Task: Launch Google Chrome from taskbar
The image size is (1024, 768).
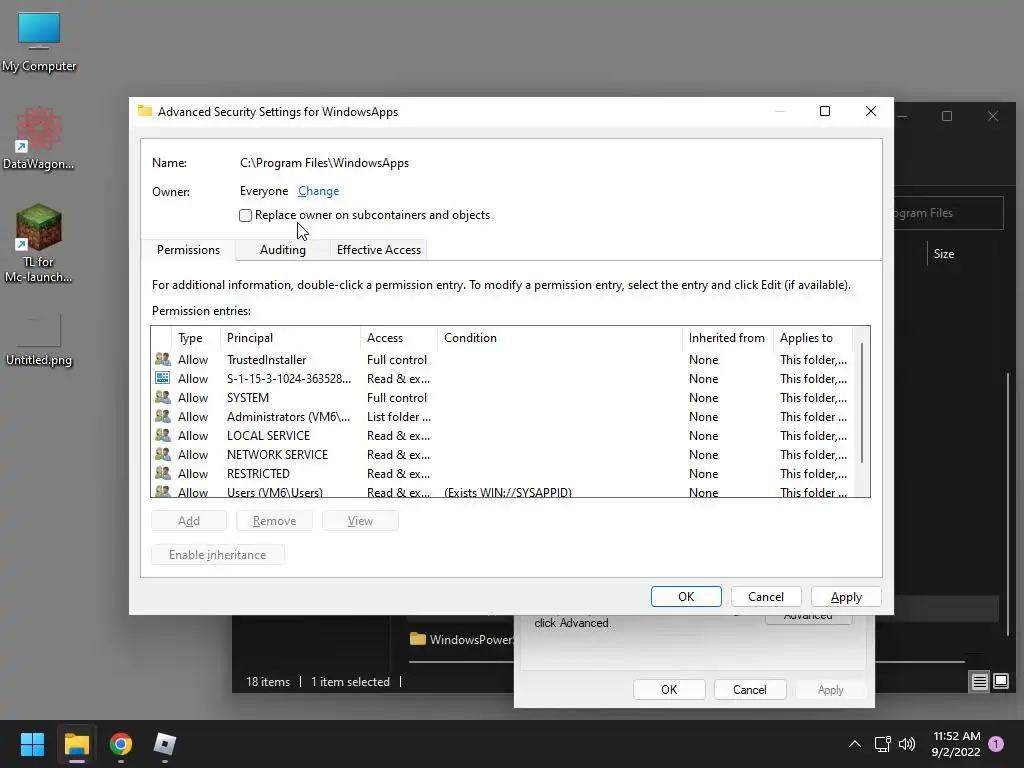Action: (x=121, y=744)
